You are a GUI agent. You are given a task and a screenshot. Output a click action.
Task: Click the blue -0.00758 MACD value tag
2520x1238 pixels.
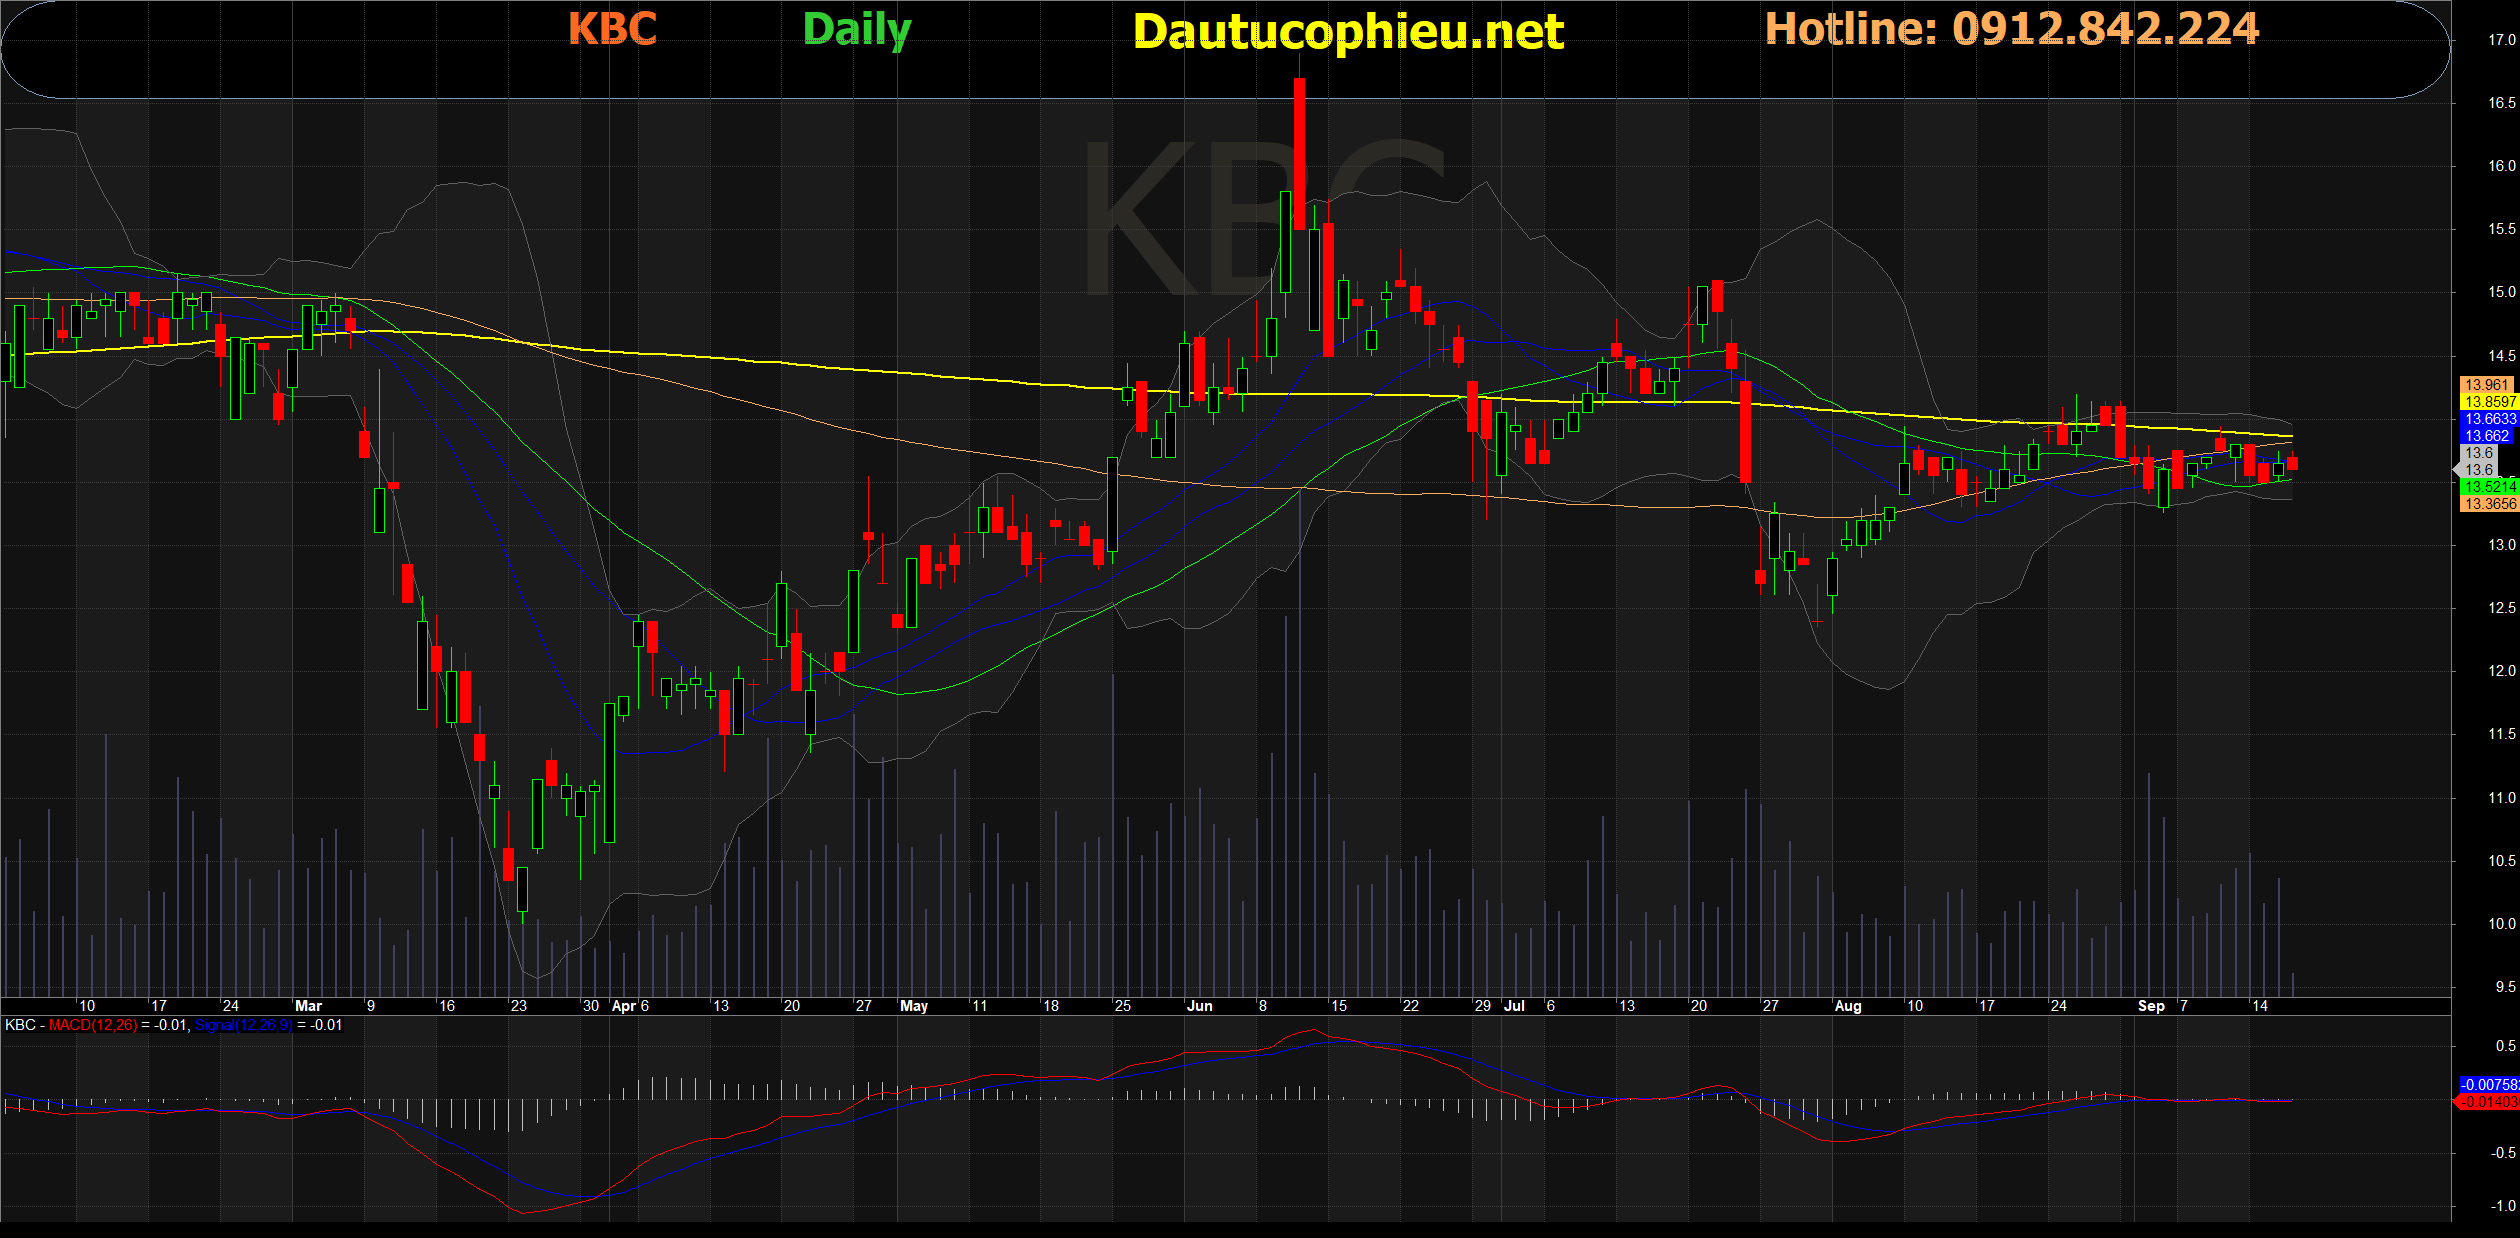(x=2489, y=1085)
